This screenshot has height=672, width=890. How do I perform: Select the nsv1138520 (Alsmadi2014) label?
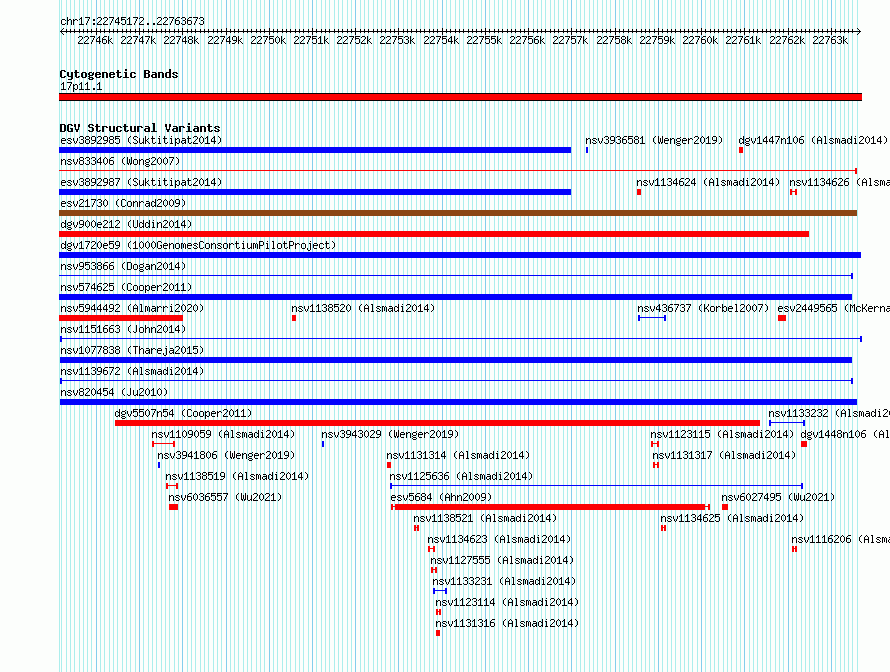[363, 308]
